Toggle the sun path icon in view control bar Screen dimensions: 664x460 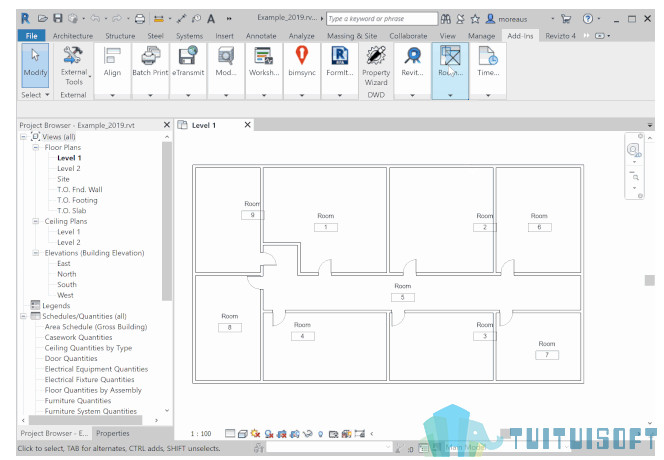point(255,433)
